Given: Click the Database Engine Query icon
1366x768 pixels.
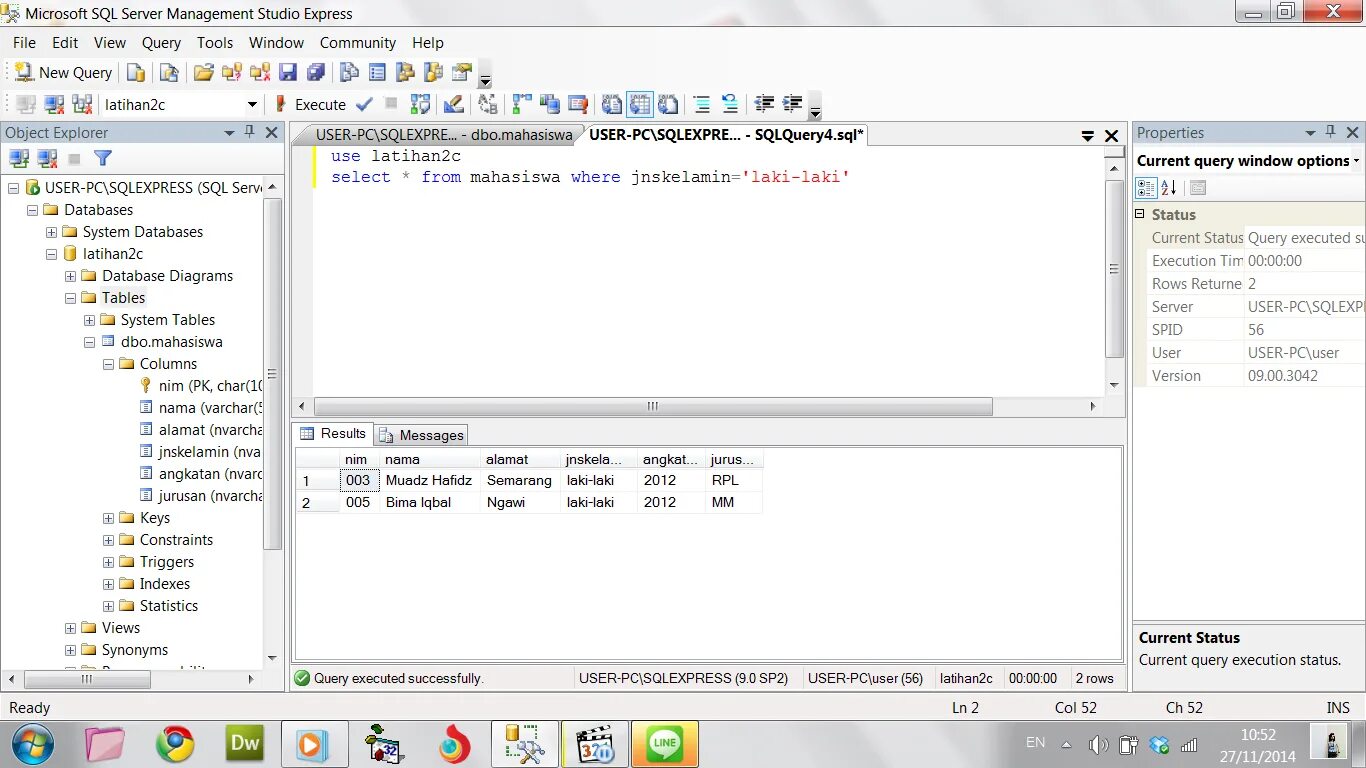Looking at the screenshot, I should [136, 72].
